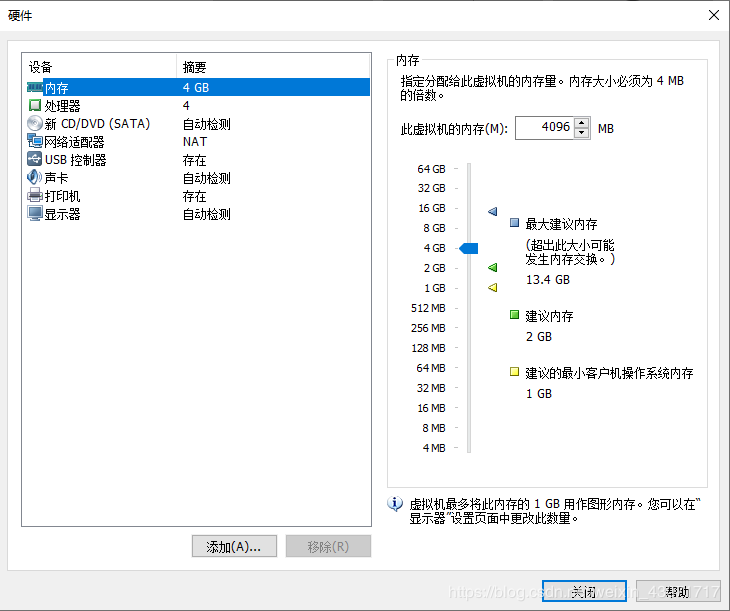Screen dimensions: 730x611
Task: Close the 硬件 dialog with the X button
Action: tap(713, 15)
